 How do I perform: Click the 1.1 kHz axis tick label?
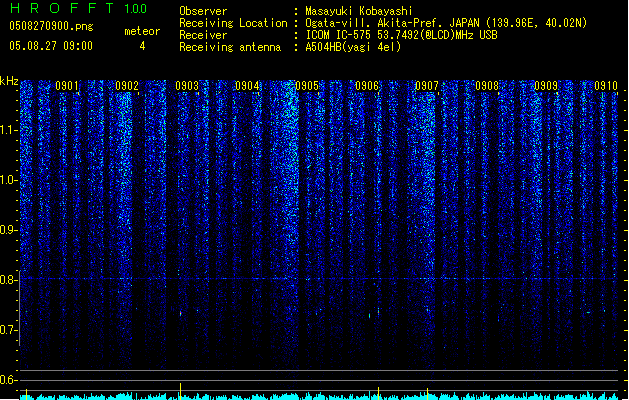pos(9,130)
